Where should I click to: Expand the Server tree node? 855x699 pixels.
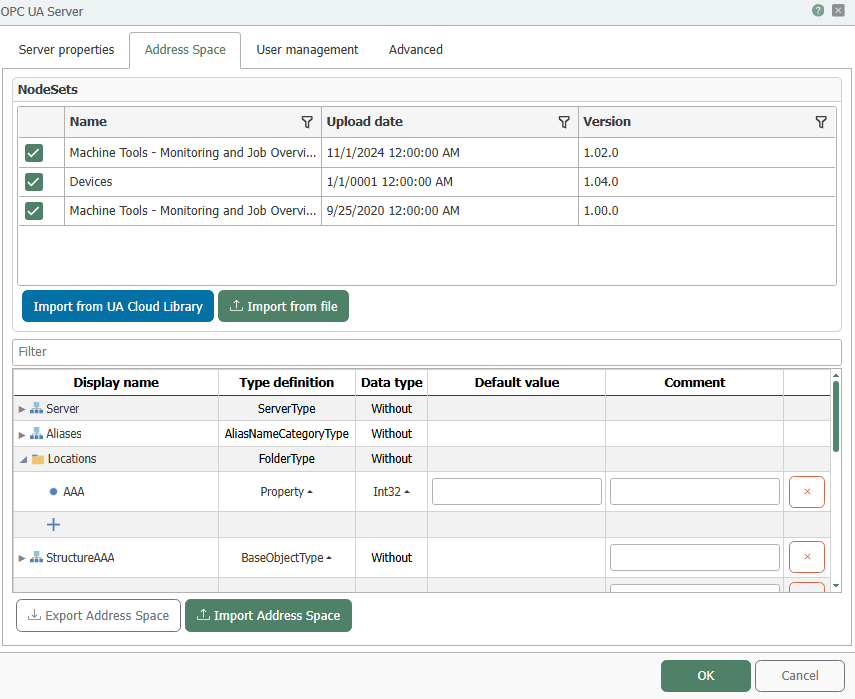coord(22,409)
